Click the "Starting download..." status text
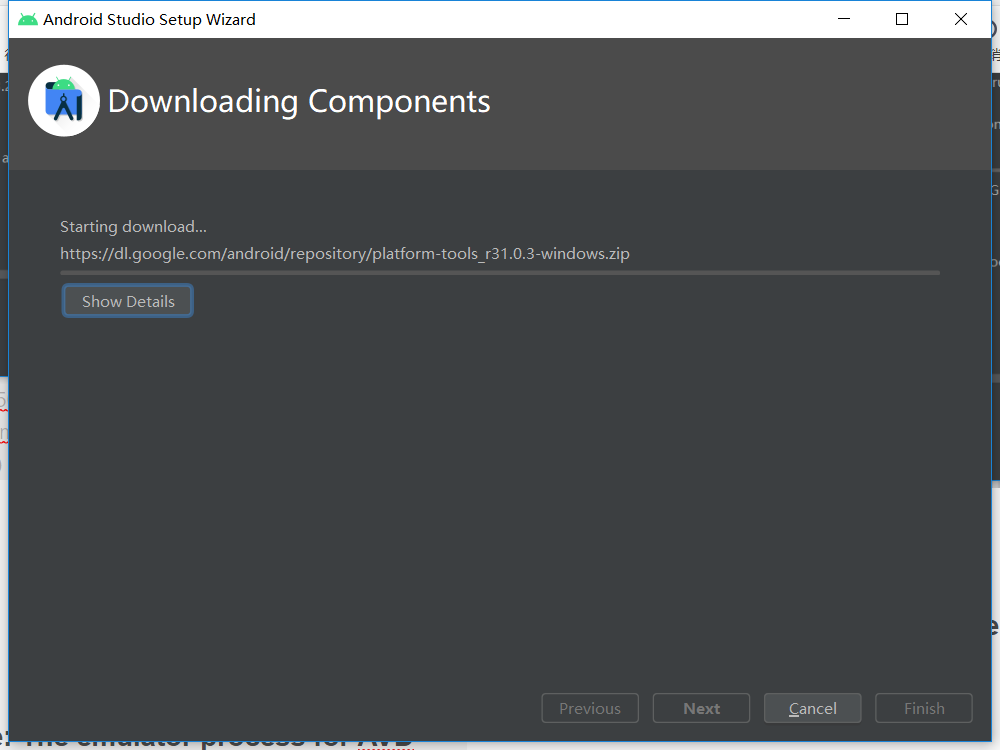Screen dimensions: 1000x750 tap(133, 227)
